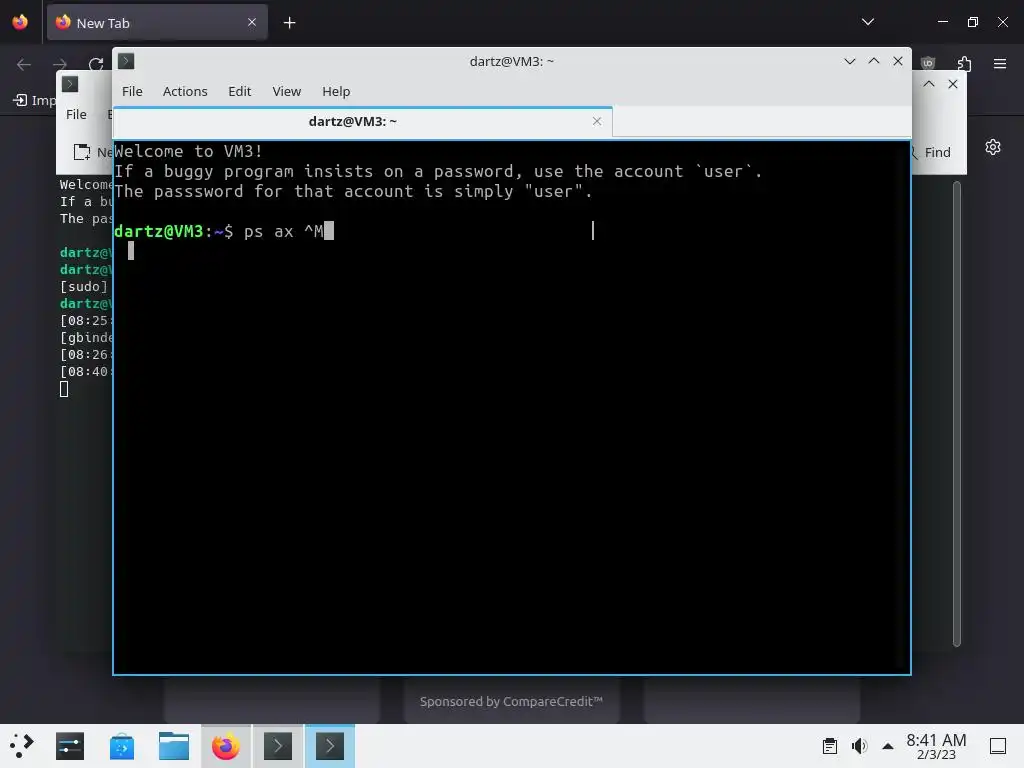Click the terminal icon in front window title bar
This screenshot has height=768, width=1024.
126,61
